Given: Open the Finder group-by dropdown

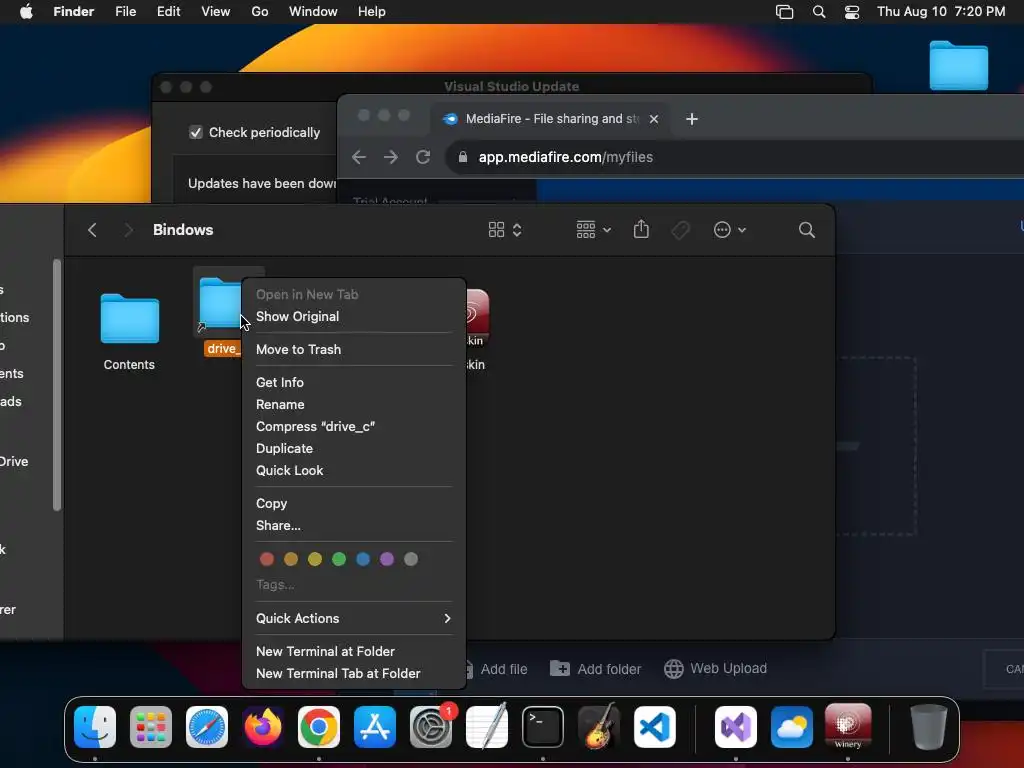Looking at the screenshot, I should (594, 230).
